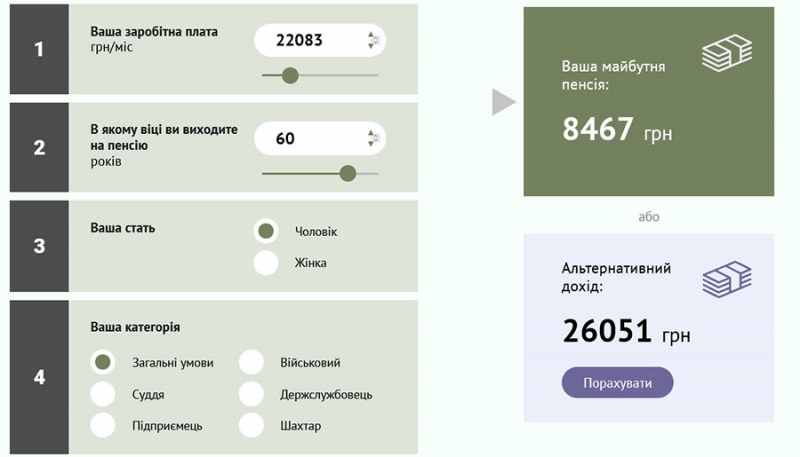This screenshot has height=457, width=800.
Task: Click the step number 1 block
Action: [x=39, y=49]
